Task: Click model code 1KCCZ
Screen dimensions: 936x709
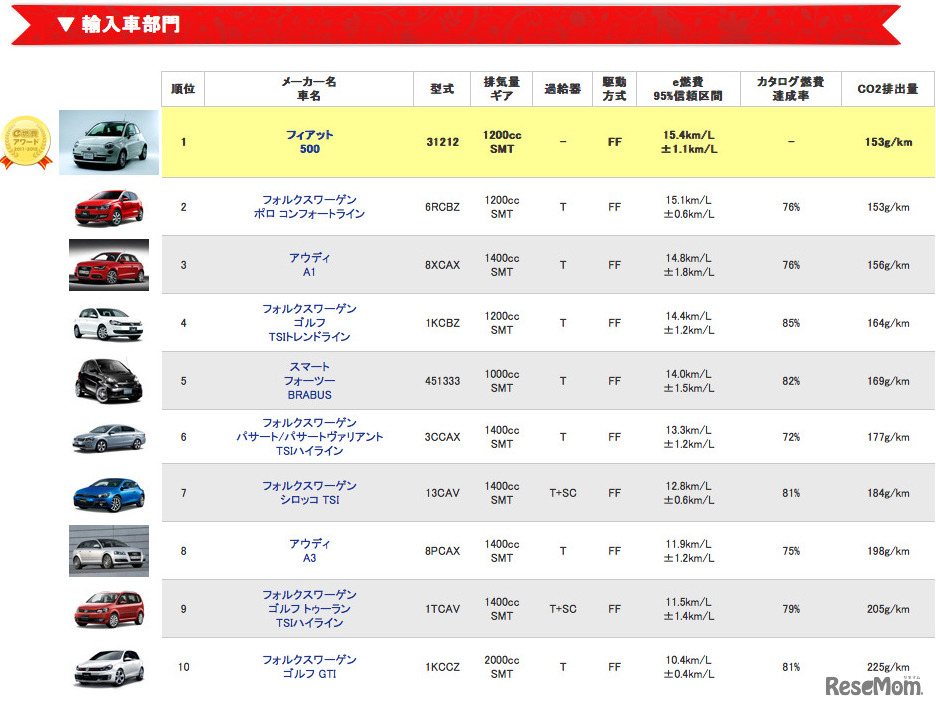Action: click(x=442, y=667)
